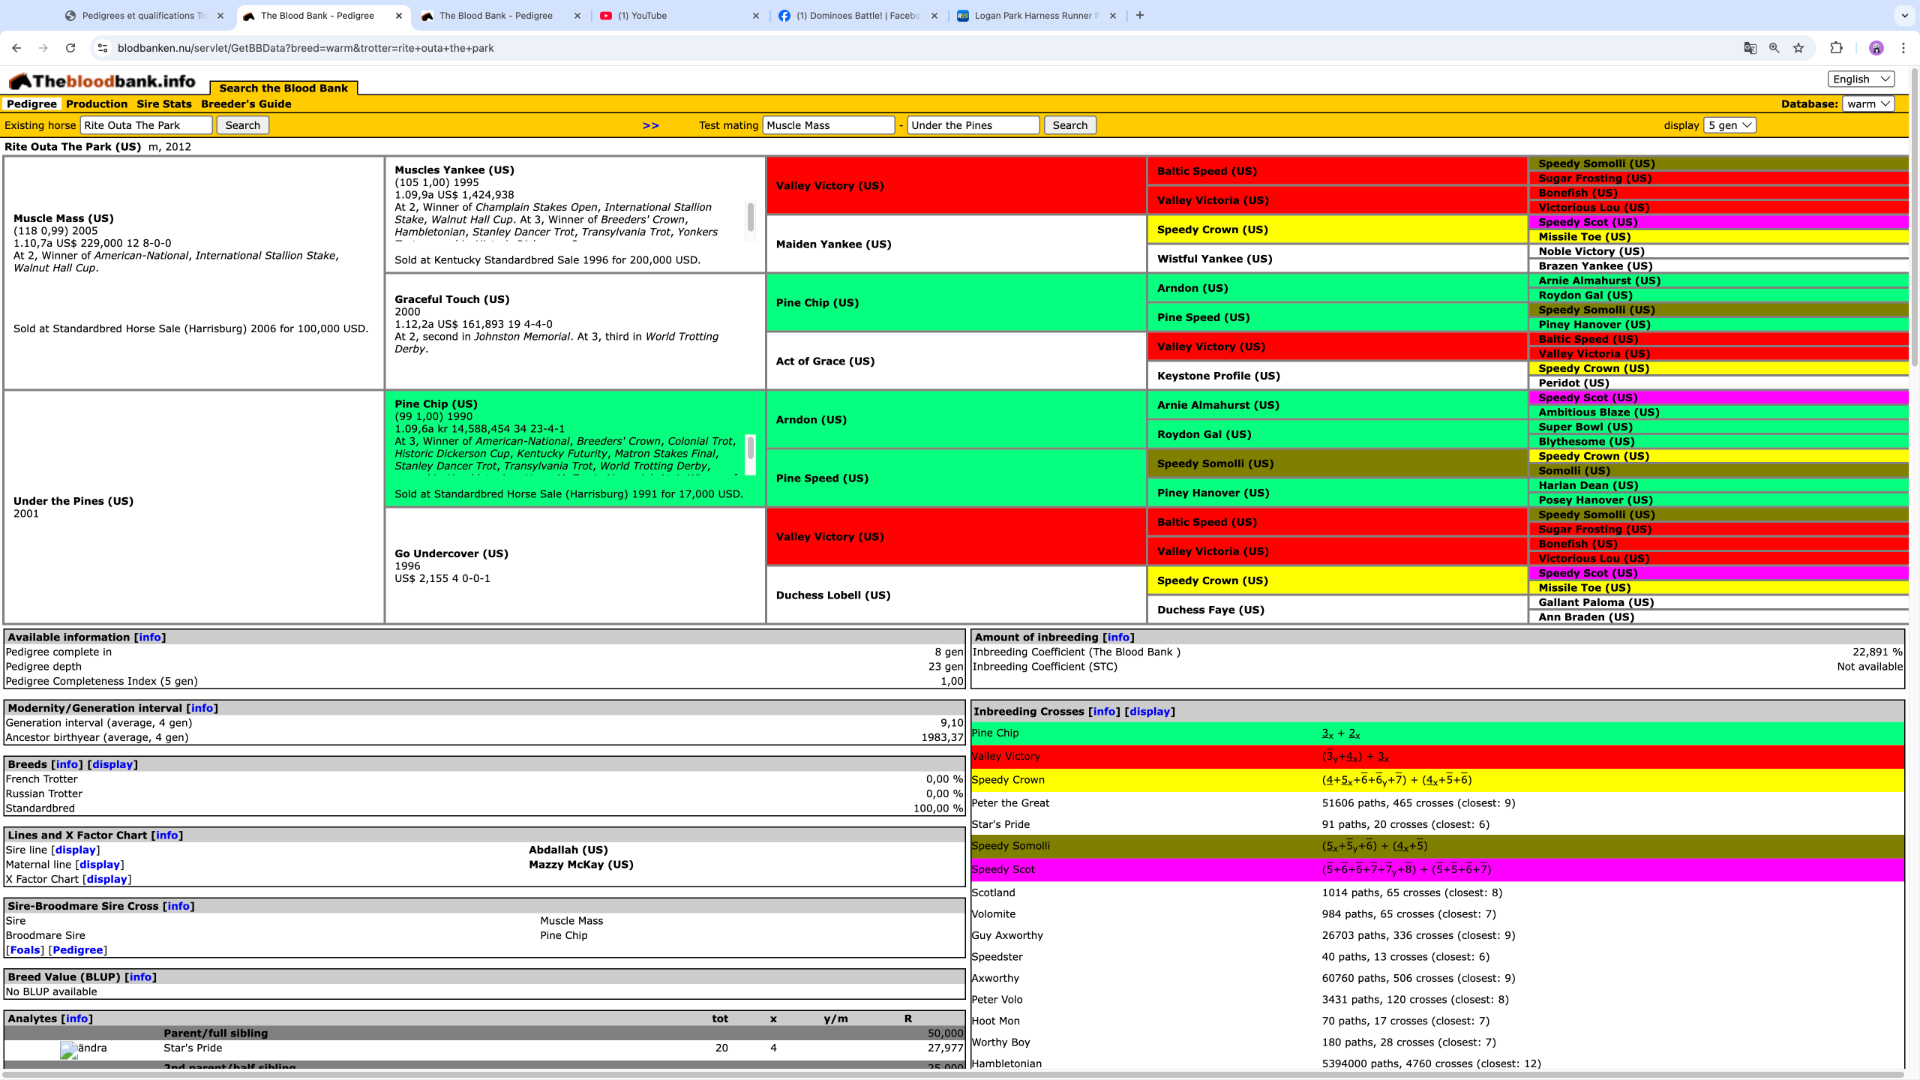Click display link for Sire line
The width and height of the screenshot is (1920, 1080).
coord(75,850)
